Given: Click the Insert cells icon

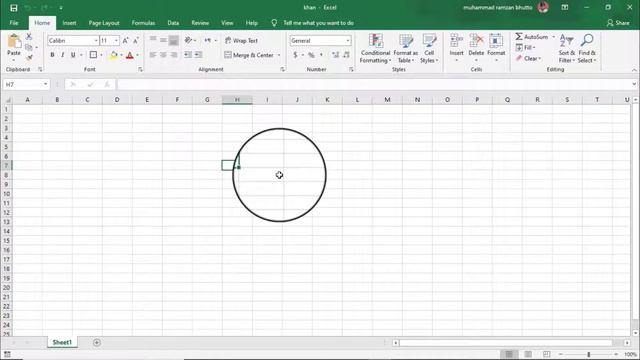Looking at the screenshot, I should pyautogui.click(x=456, y=41).
